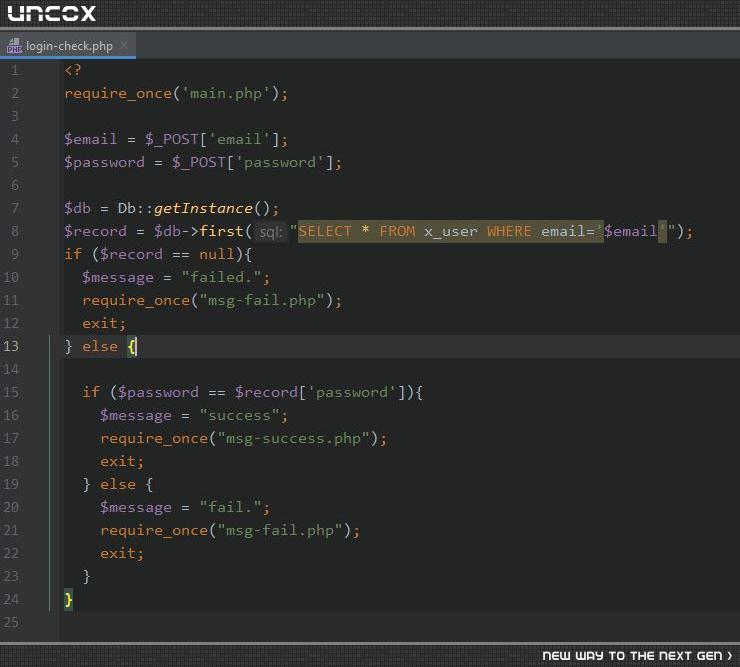The image size is (740, 667).
Task: Click the PHP opening tag on line 1
Action: pyautogui.click(x=73, y=70)
